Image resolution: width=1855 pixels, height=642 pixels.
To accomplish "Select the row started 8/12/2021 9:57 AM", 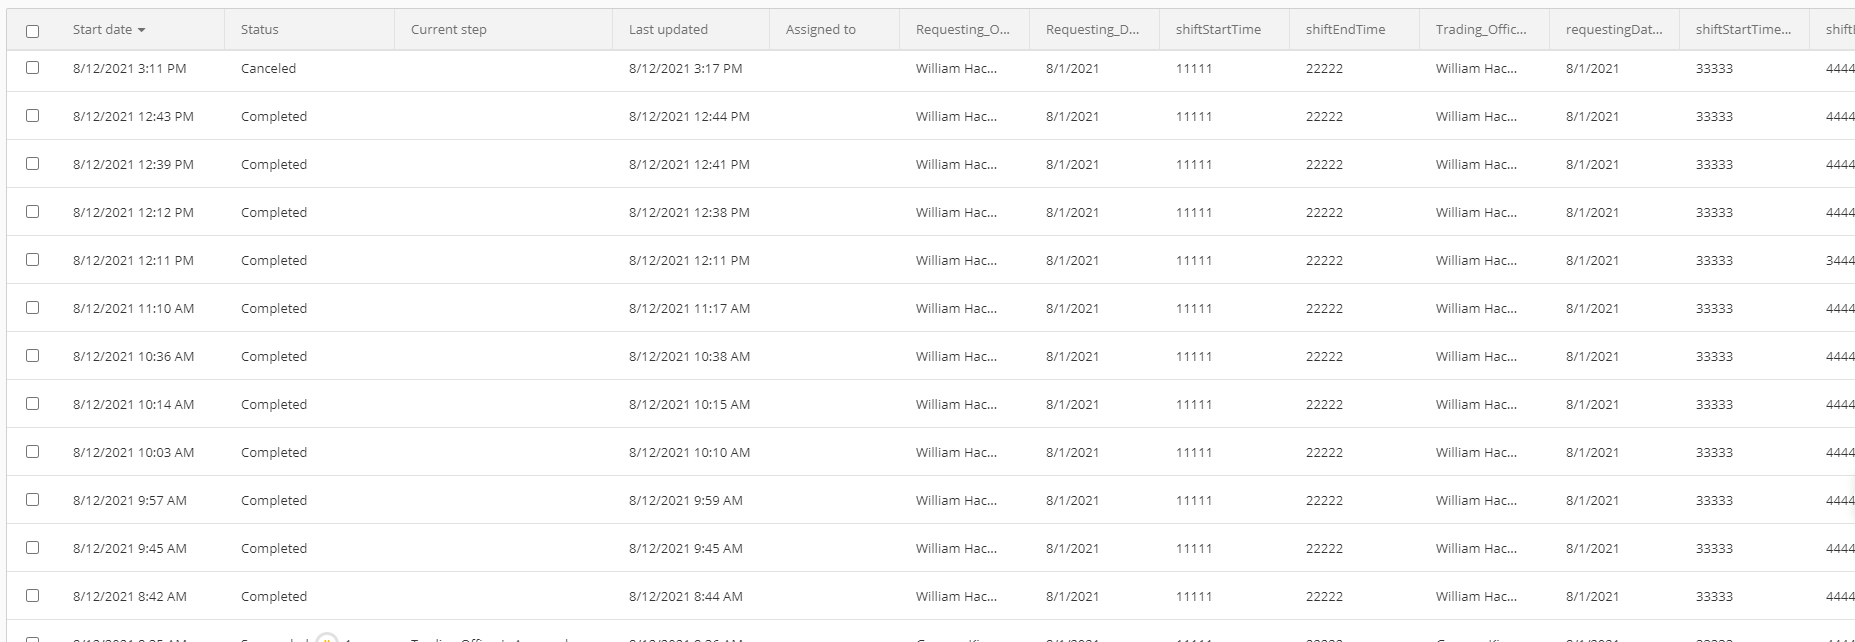I will click(x=33, y=500).
